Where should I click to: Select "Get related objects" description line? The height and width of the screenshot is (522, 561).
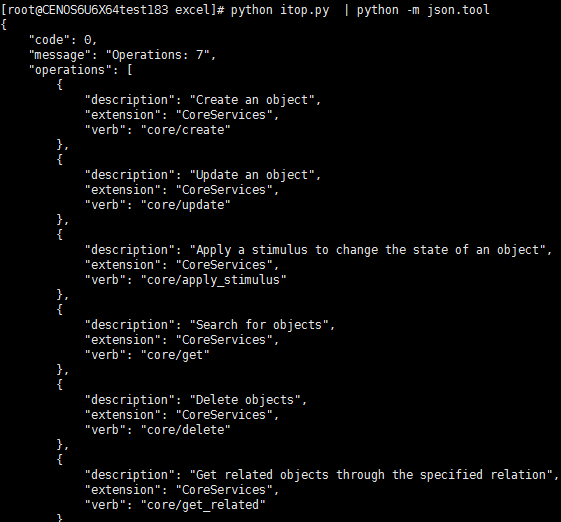click(x=322, y=475)
